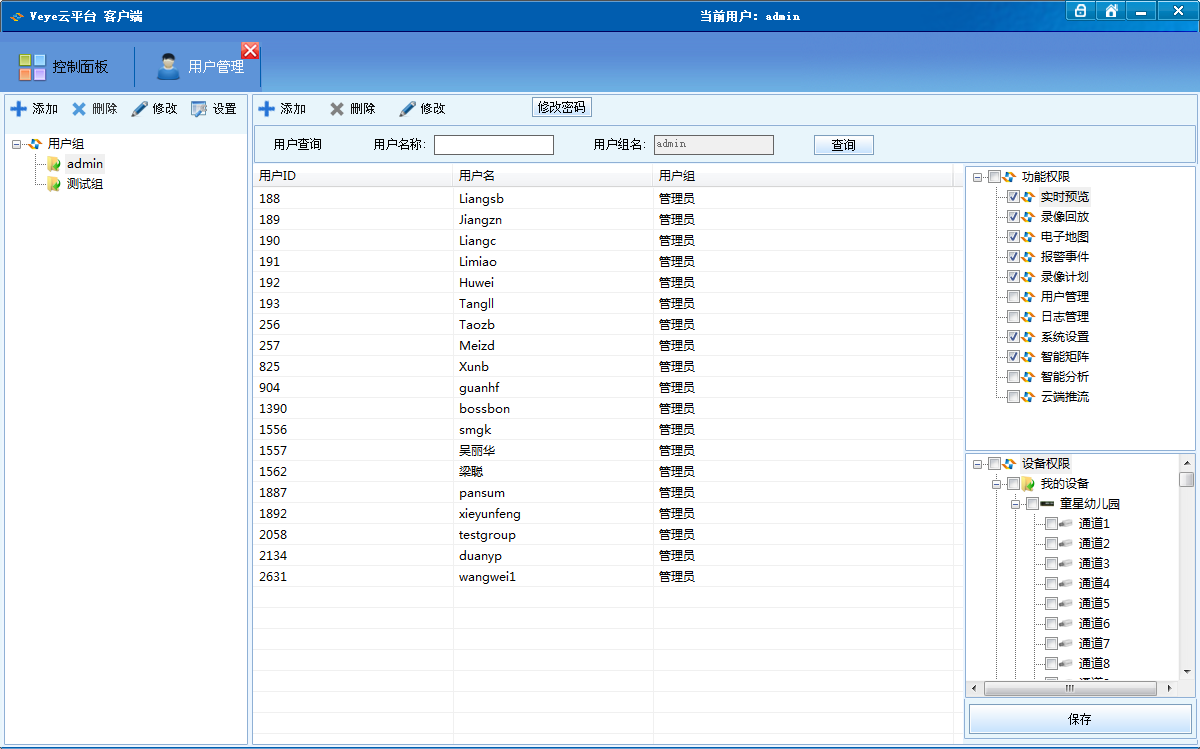The width and height of the screenshot is (1200, 749).
Task: Click the home icon in title bar
Action: [x=1111, y=11]
